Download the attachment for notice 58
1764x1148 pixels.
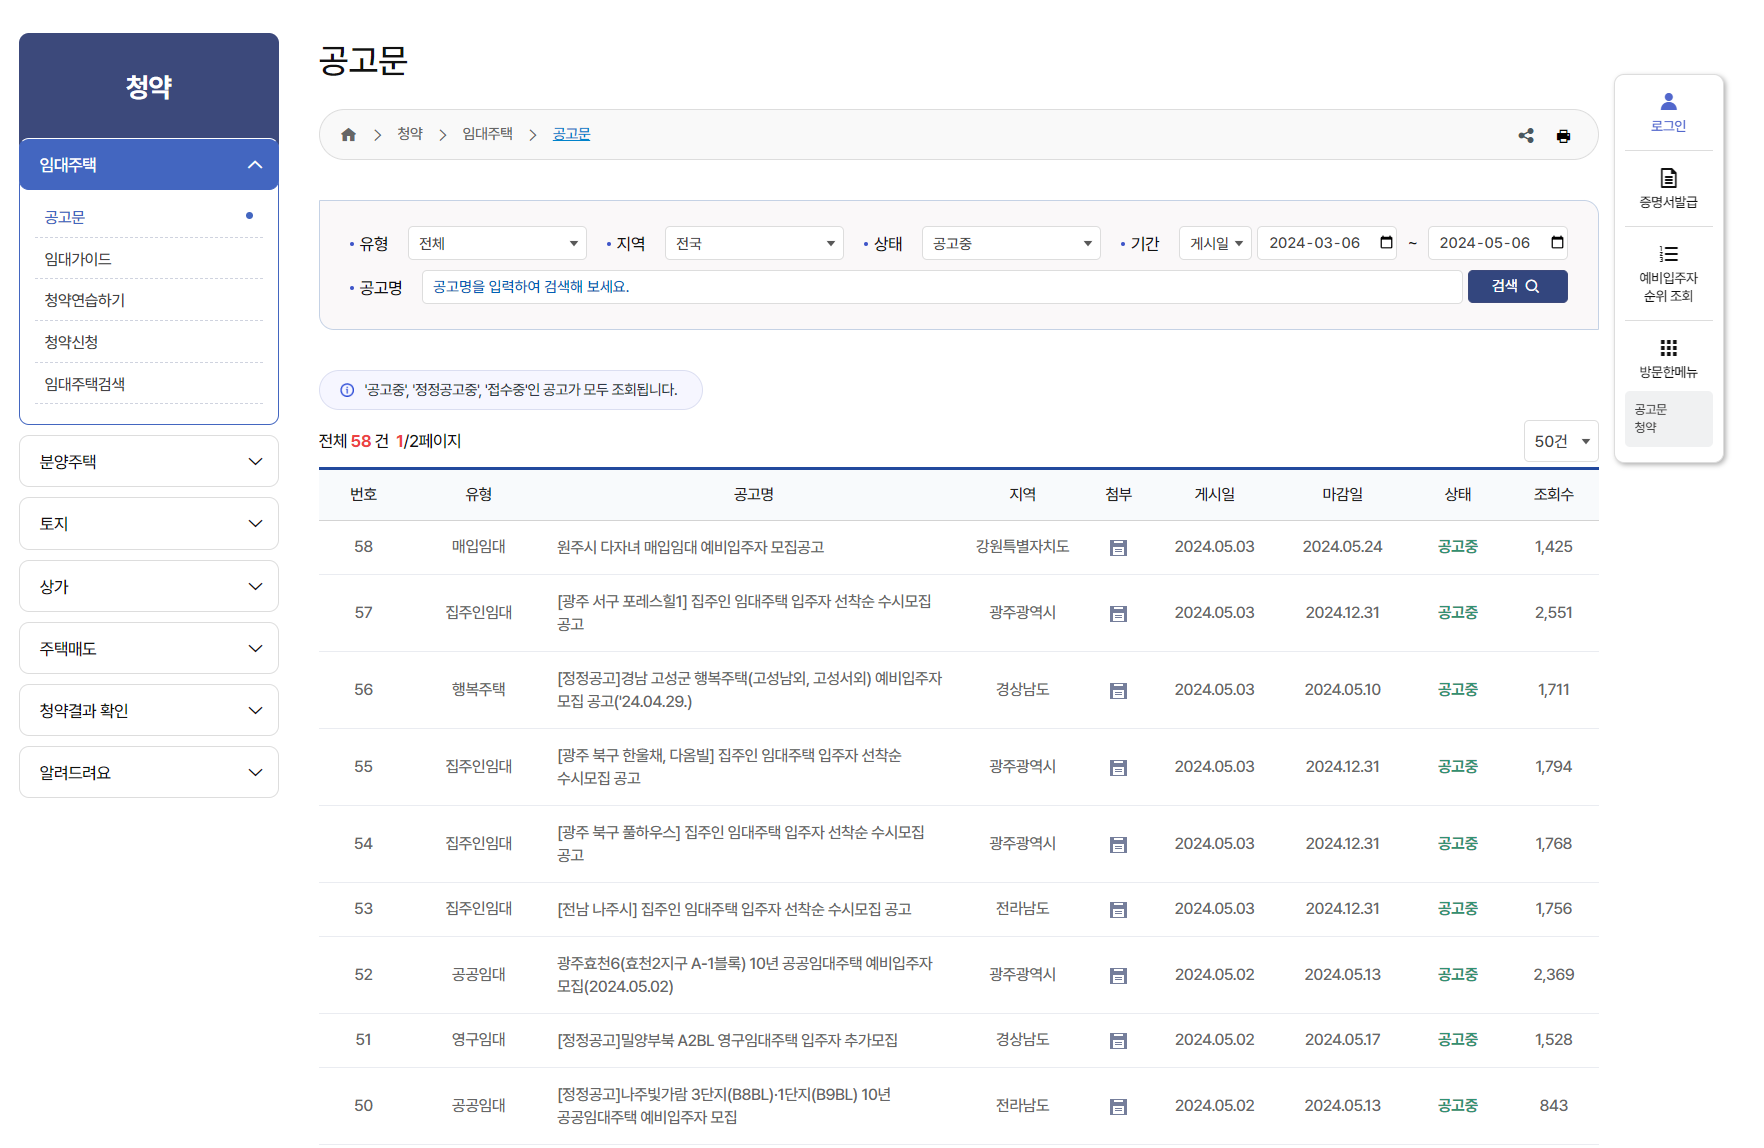[x=1118, y=547]
